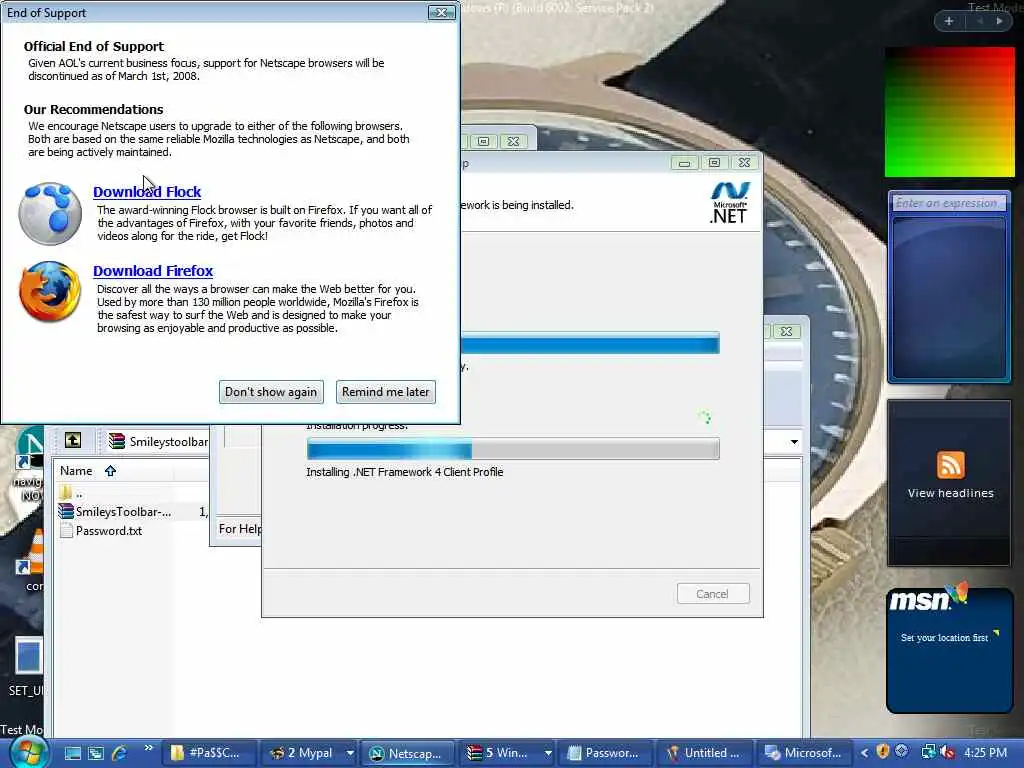Select the Password.txt file
The height and width of the screenshot is (768, 1024).
point(101,531)
